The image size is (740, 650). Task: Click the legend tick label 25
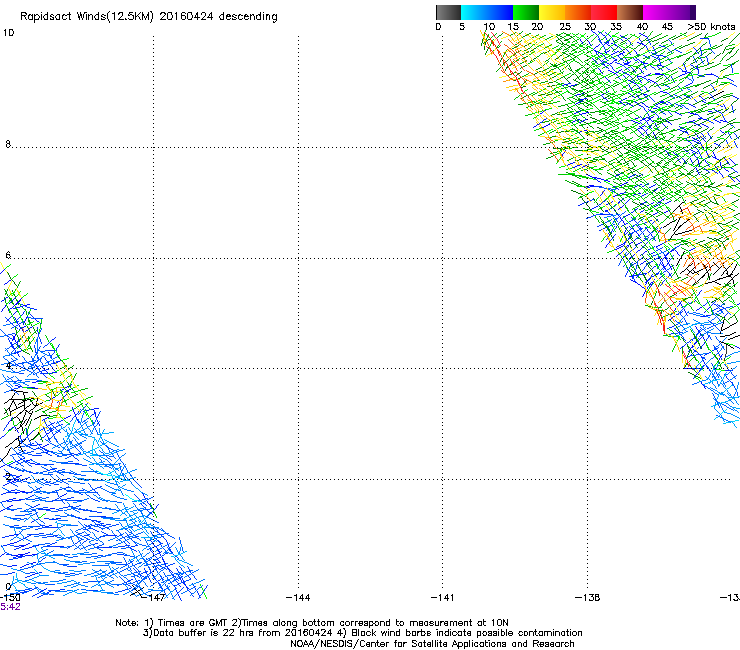tap(565, 27)
